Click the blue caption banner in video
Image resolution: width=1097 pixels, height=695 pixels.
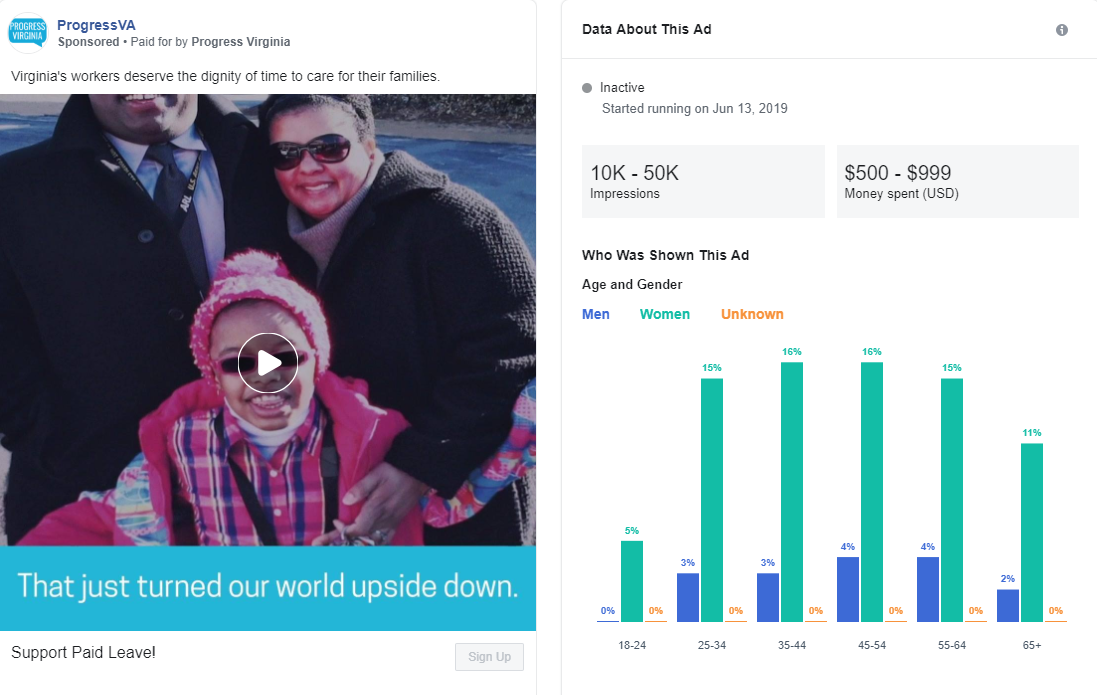tap(268, 588)
